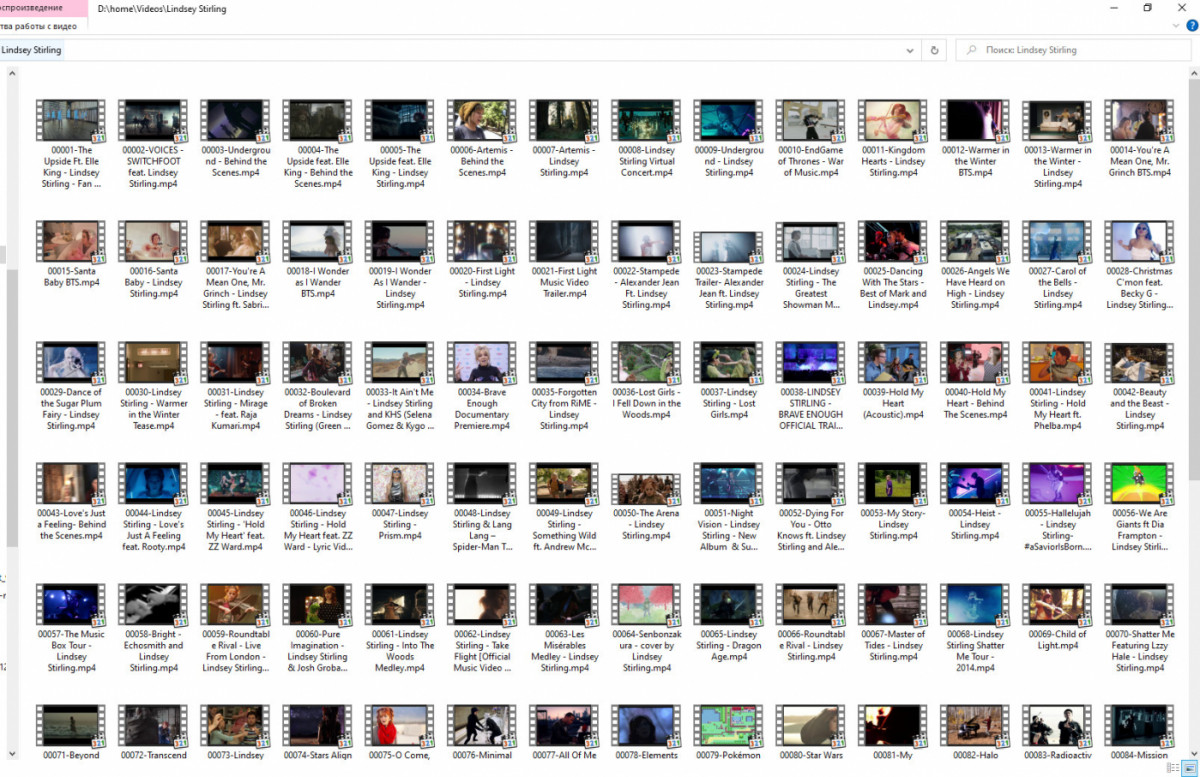Open the Средства работы с видео tab
1200x777 pixels.
pos(38,26)
